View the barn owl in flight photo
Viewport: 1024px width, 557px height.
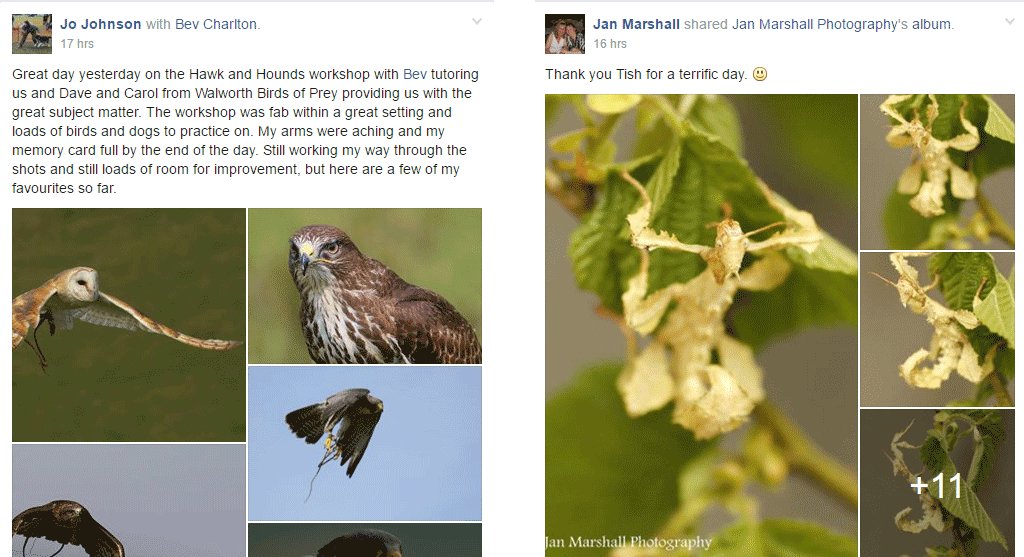pos(129,324)
